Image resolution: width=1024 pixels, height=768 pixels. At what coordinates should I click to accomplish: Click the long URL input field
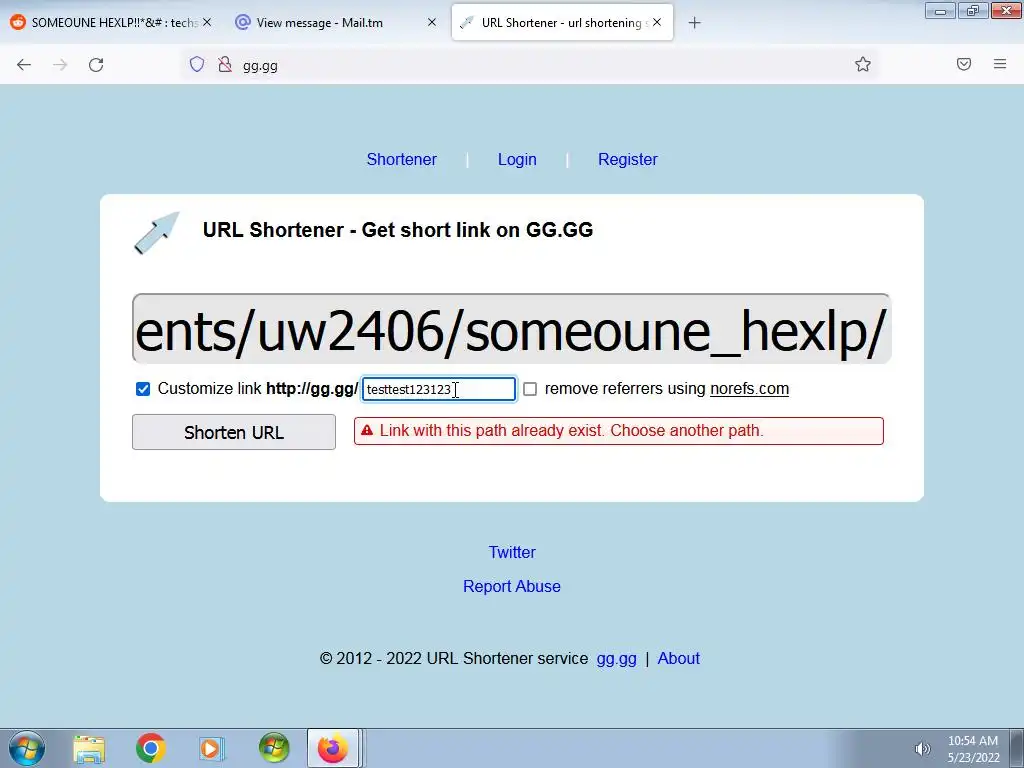tap(511, 328)
